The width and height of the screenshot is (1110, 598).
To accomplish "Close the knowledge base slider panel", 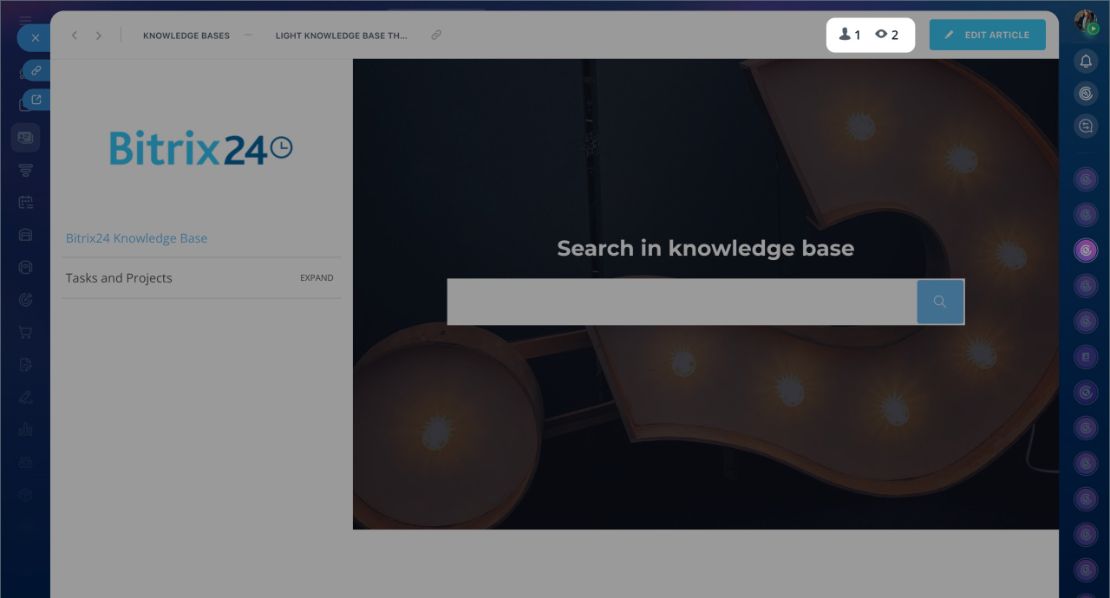I will 35,38.
